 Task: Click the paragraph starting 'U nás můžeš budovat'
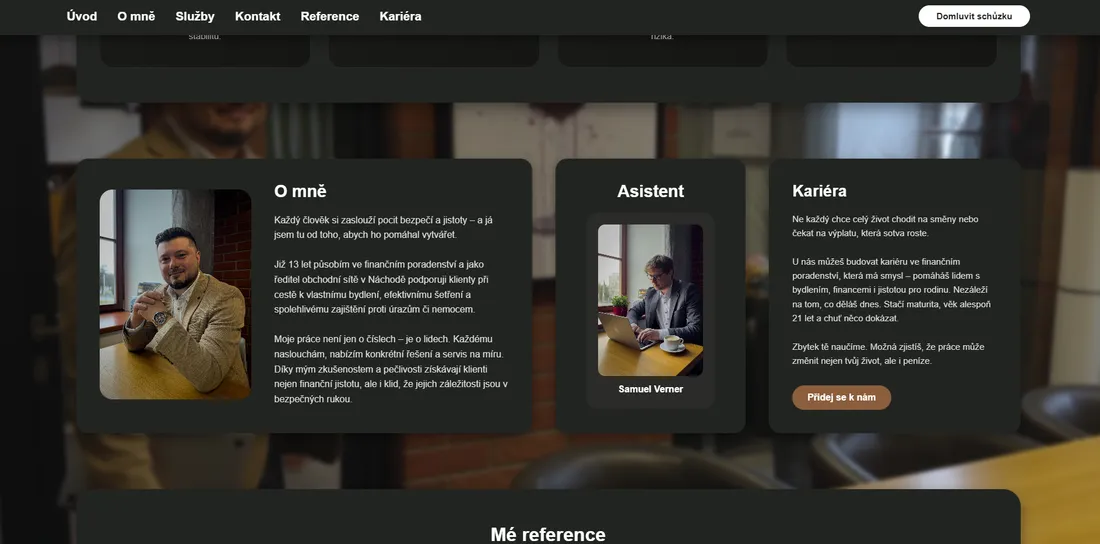tap(892, 289)
